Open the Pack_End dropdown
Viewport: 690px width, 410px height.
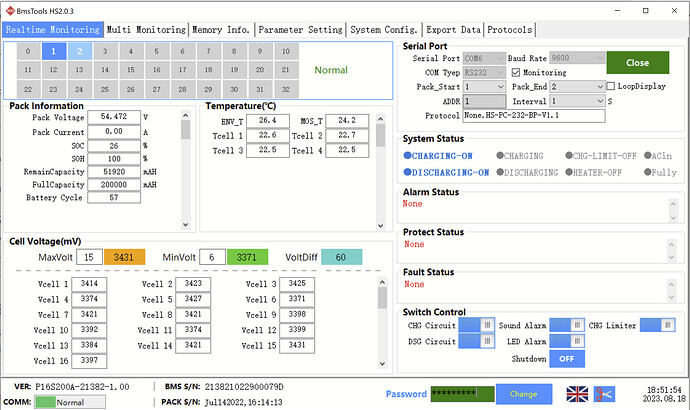577,87
